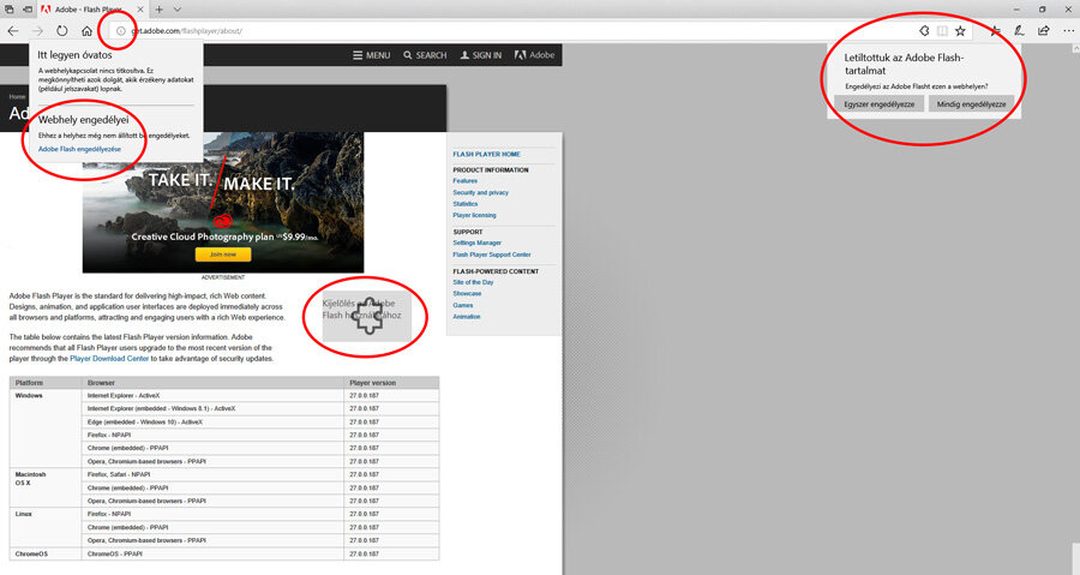This screenshot has height=575, width=1080.
Task: Click the tabs you've set aside icon
Action: 10,10
